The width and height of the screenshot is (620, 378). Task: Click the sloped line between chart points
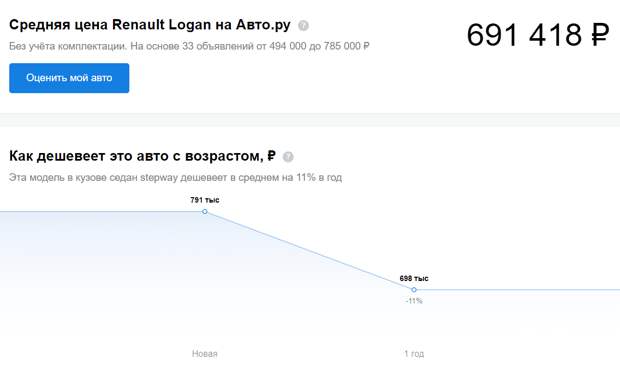click(x=309, y=251)
